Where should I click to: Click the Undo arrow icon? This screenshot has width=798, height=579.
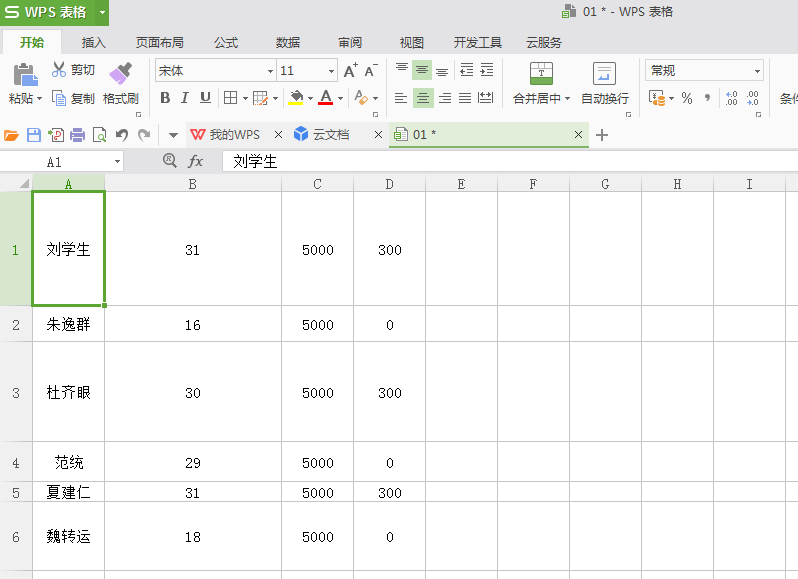pos(122,135)
